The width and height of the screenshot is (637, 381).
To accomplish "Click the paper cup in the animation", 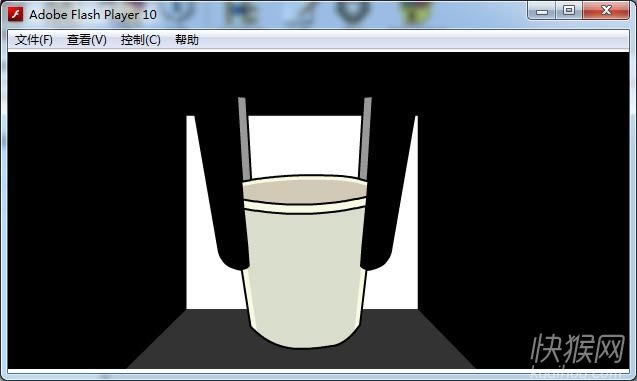I will (305, 261).
